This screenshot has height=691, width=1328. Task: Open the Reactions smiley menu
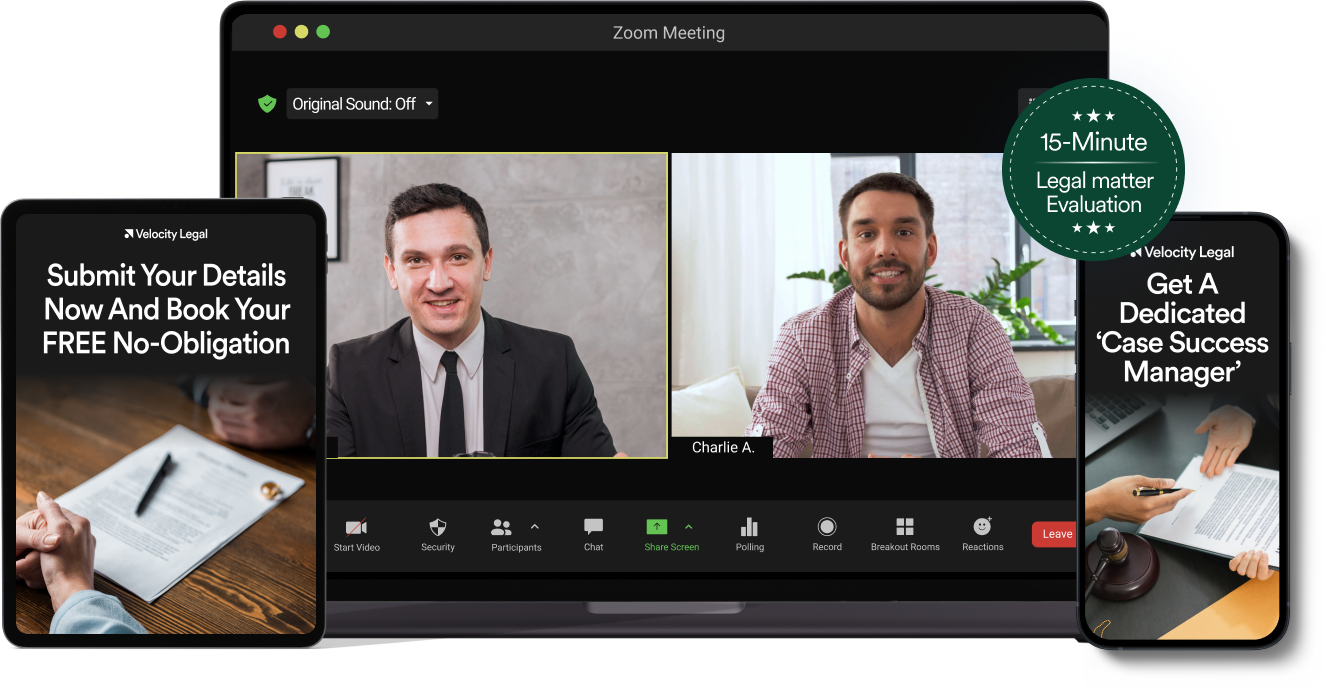(x=982, y=527)
